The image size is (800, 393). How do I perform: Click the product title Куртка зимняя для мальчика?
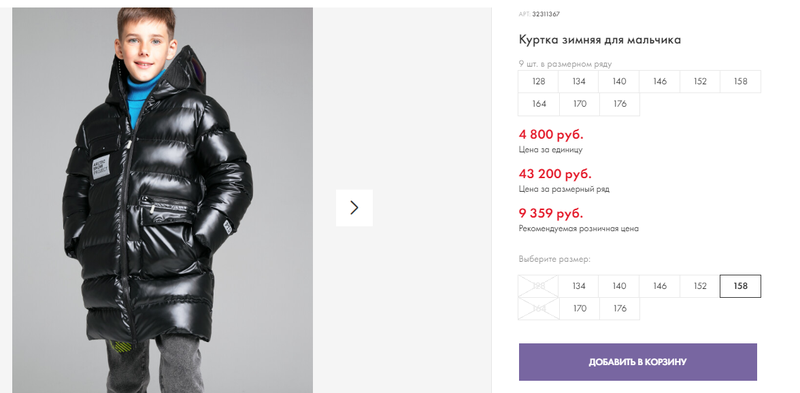(x=599, y=40)
